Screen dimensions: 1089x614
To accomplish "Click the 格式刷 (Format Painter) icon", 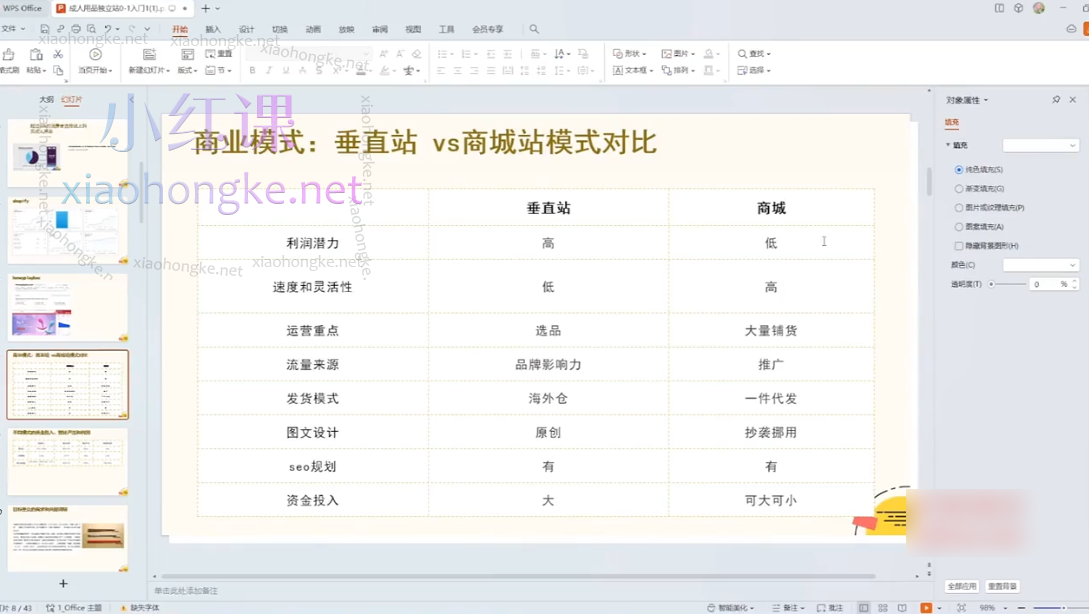I will pyautogui.click(x=10, y=55).
